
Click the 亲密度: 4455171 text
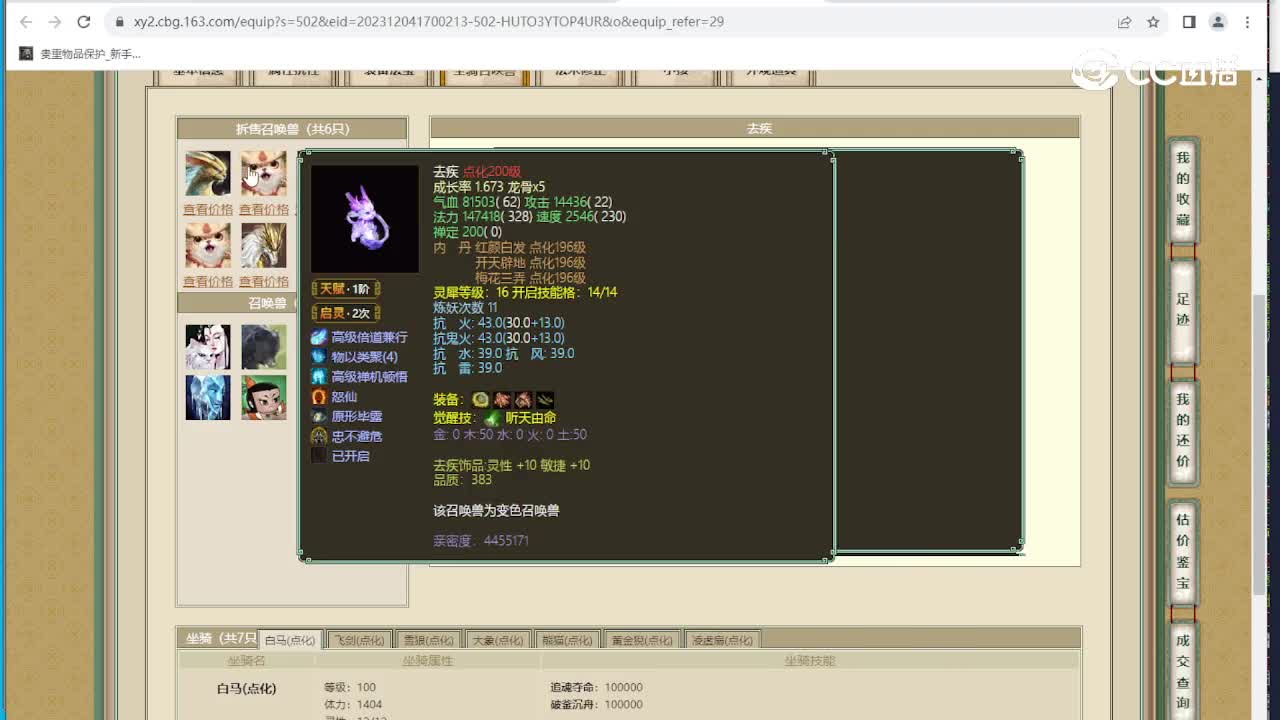click(481, 541)
